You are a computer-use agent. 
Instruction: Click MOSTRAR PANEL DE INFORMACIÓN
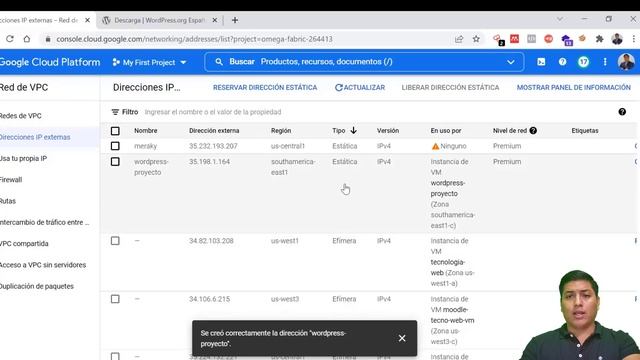[x=573, y=87]
